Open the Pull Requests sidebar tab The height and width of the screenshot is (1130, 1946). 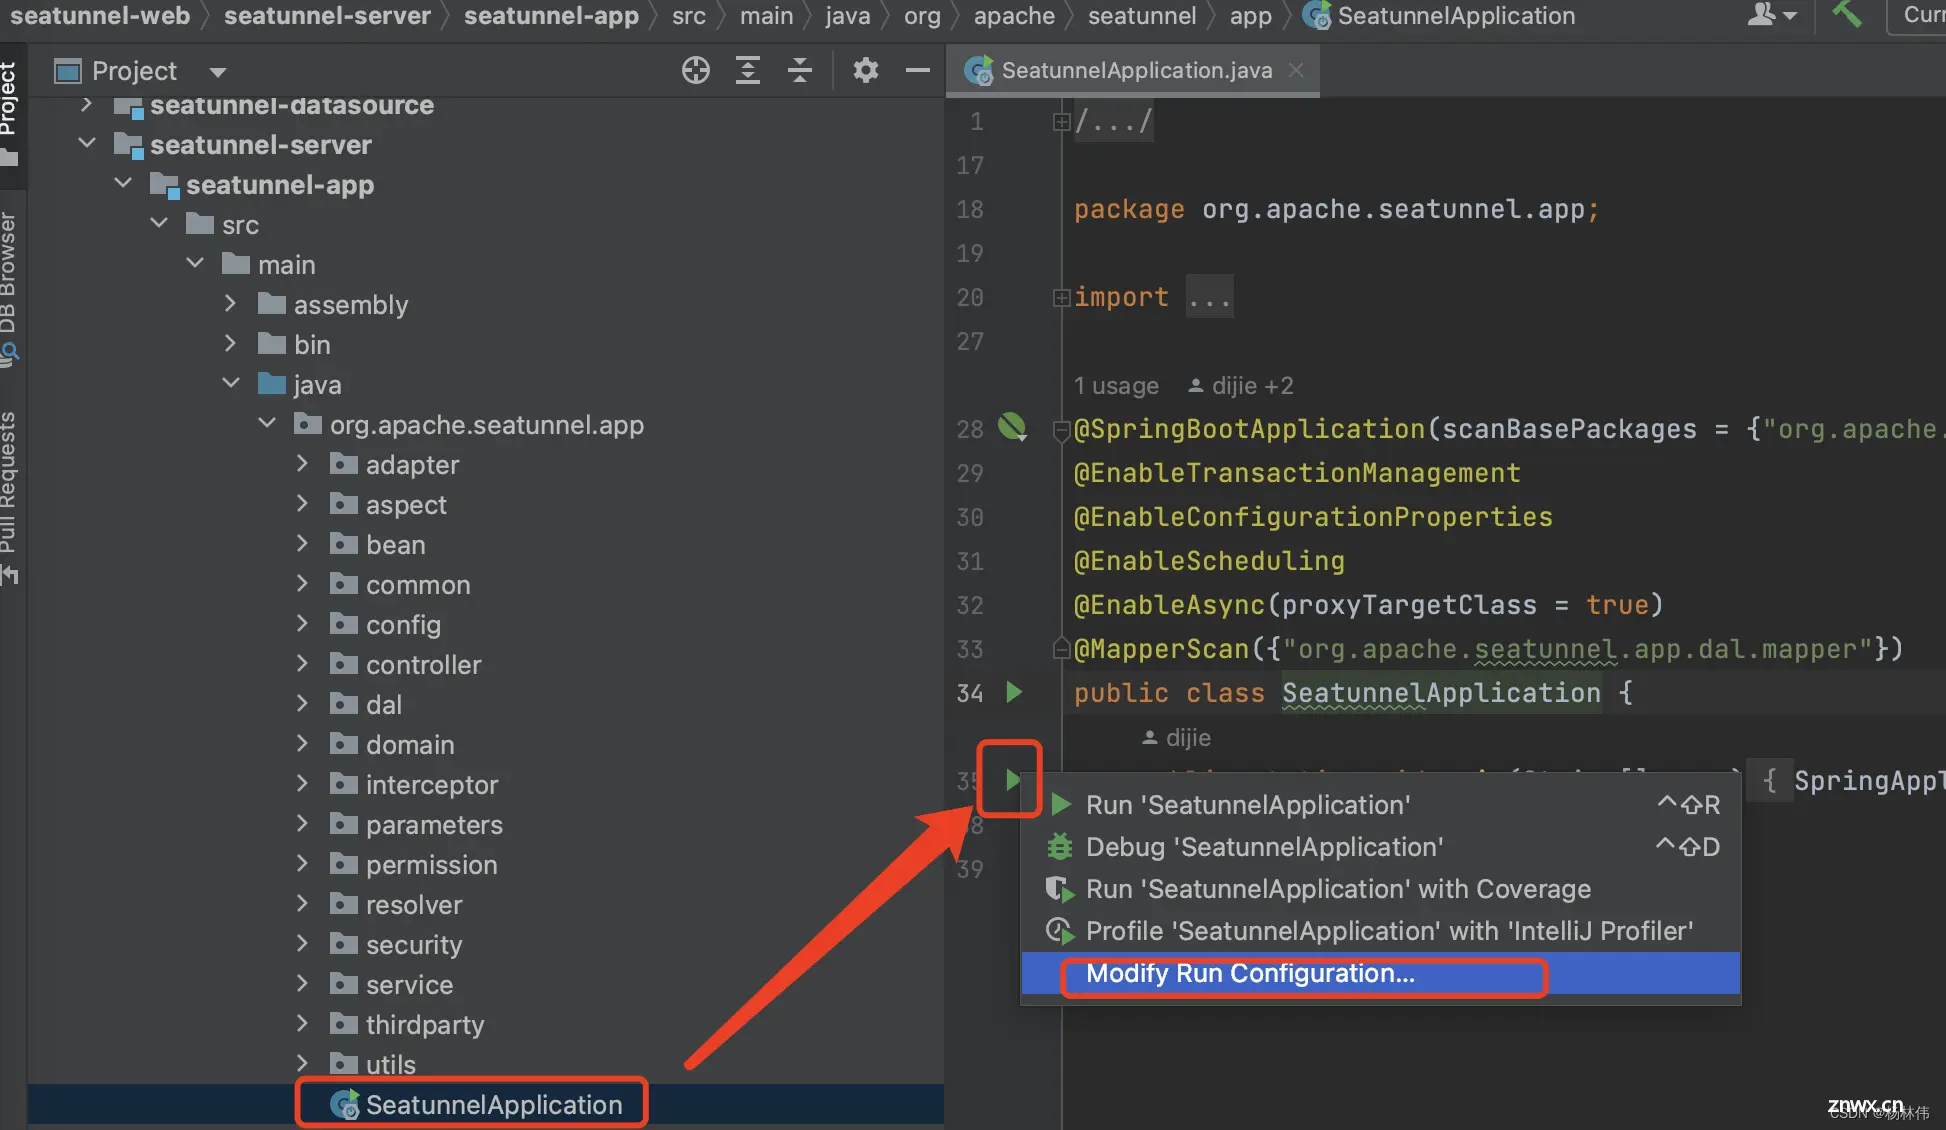[10, 497]
